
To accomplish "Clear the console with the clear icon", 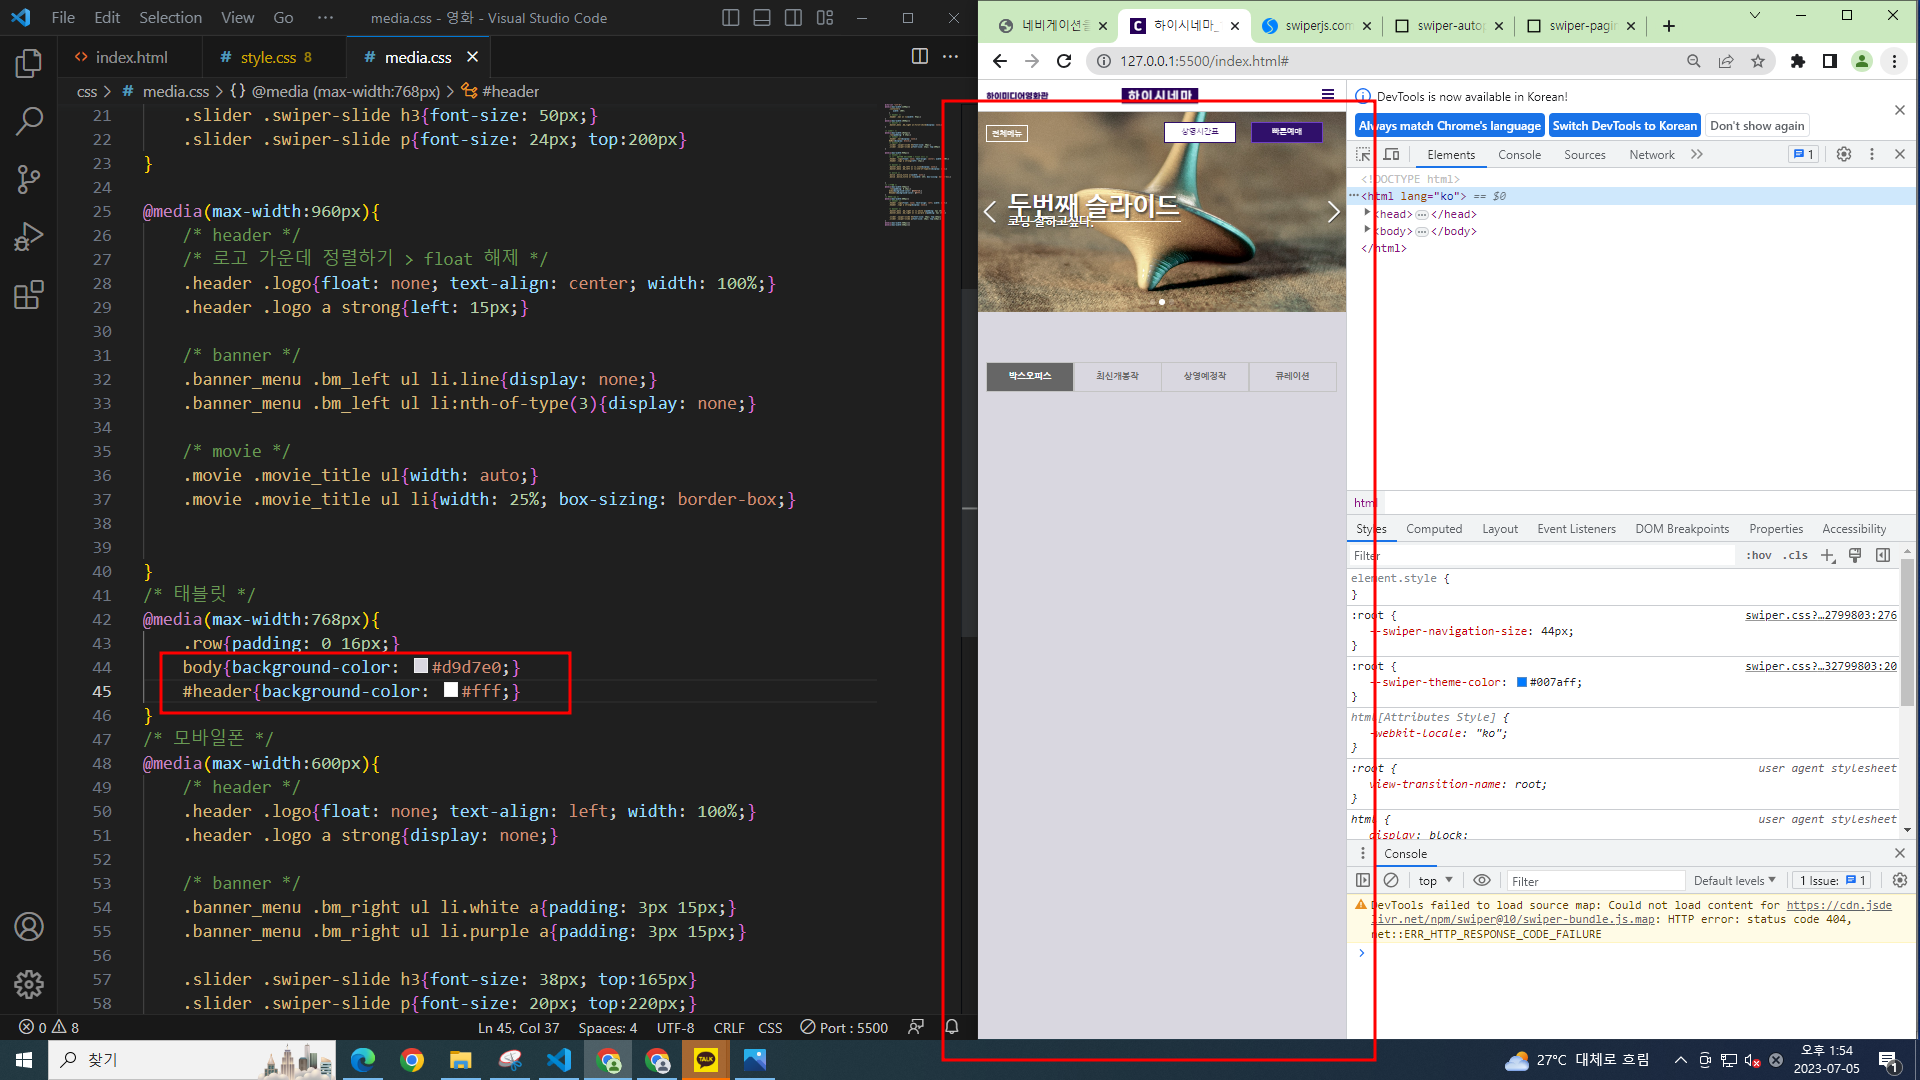I will [1391, 880].
